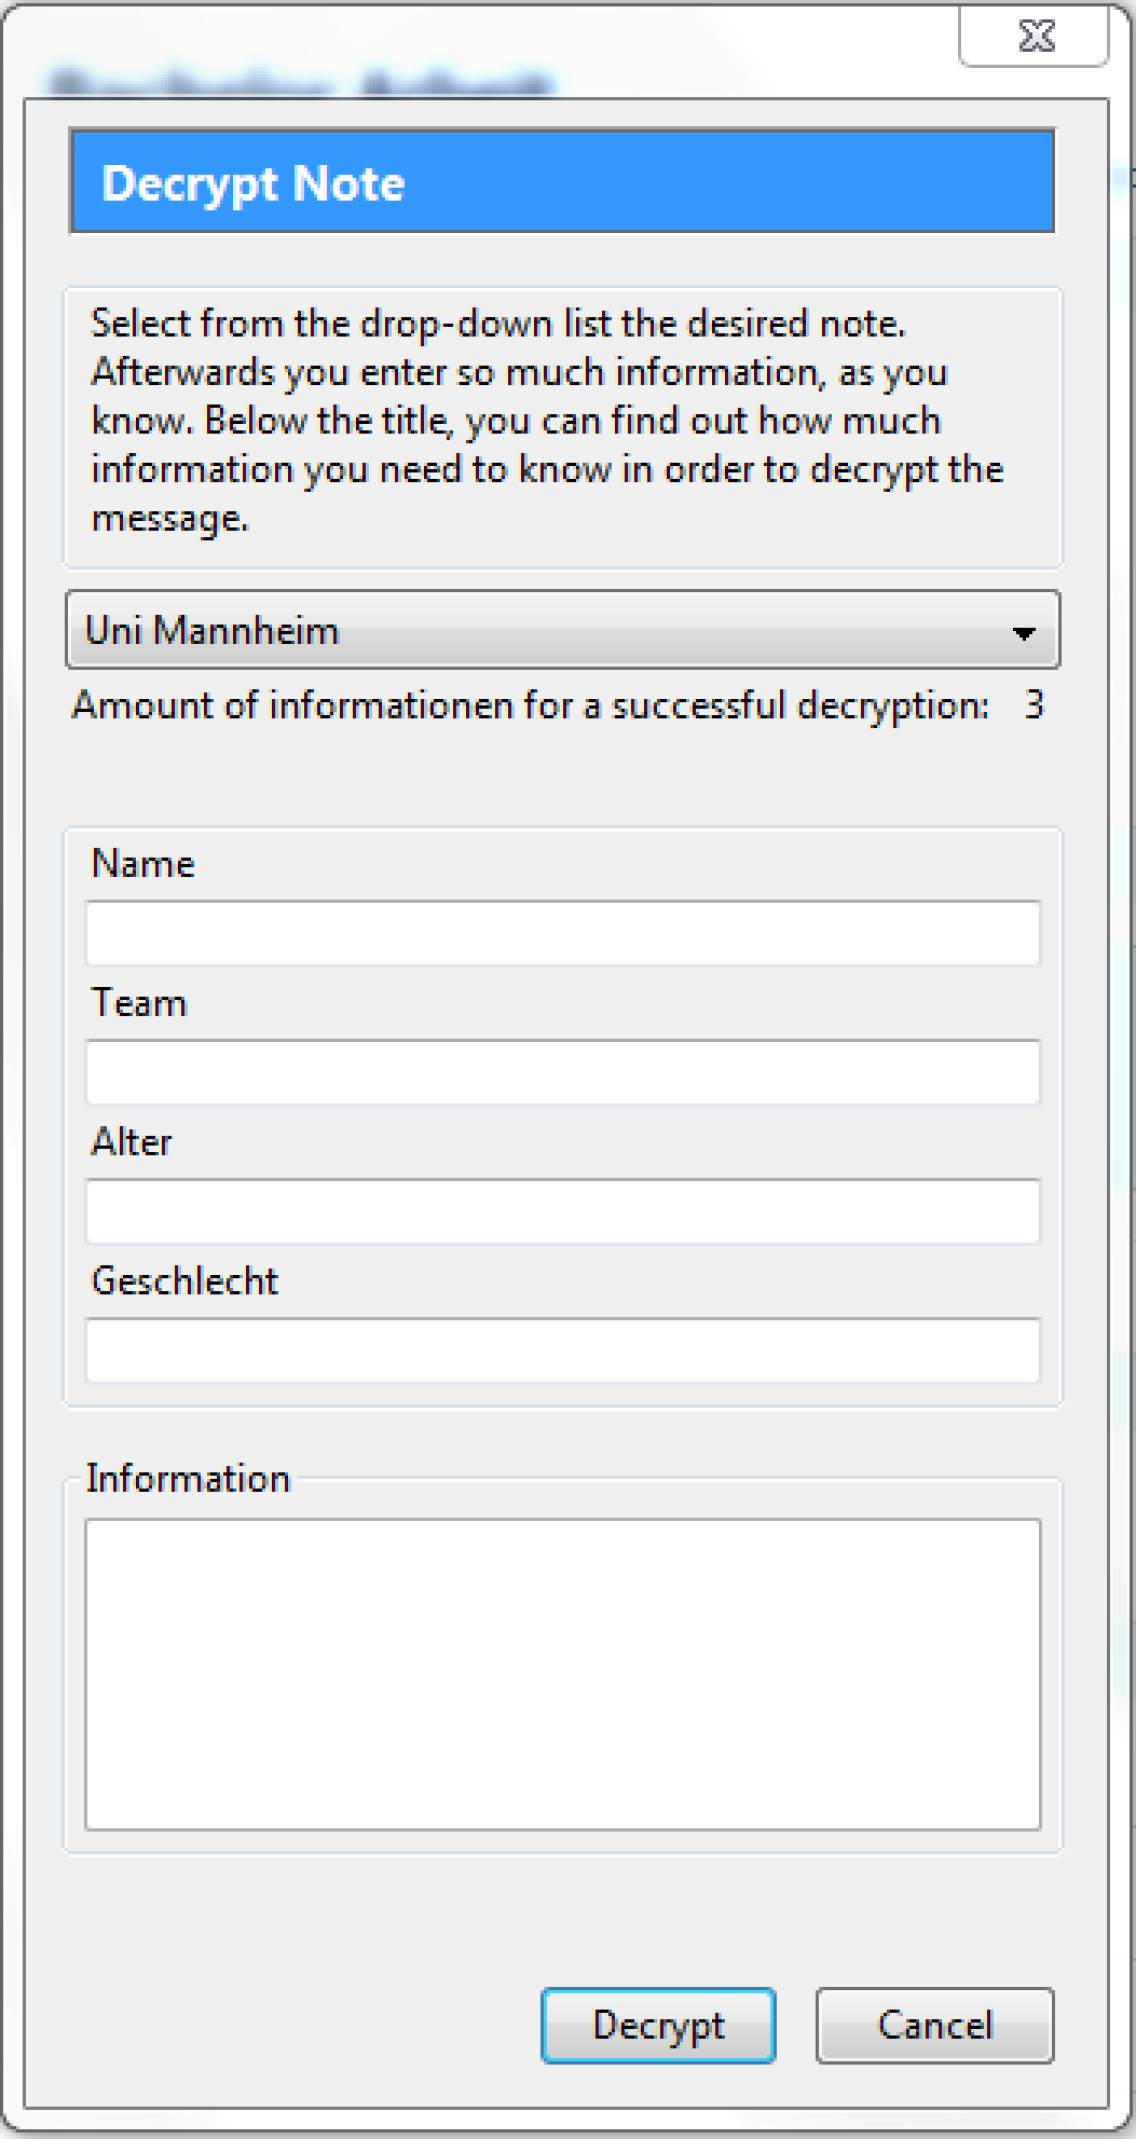Click the Alter field label

pyautogui.click(x=131, y=1142)
